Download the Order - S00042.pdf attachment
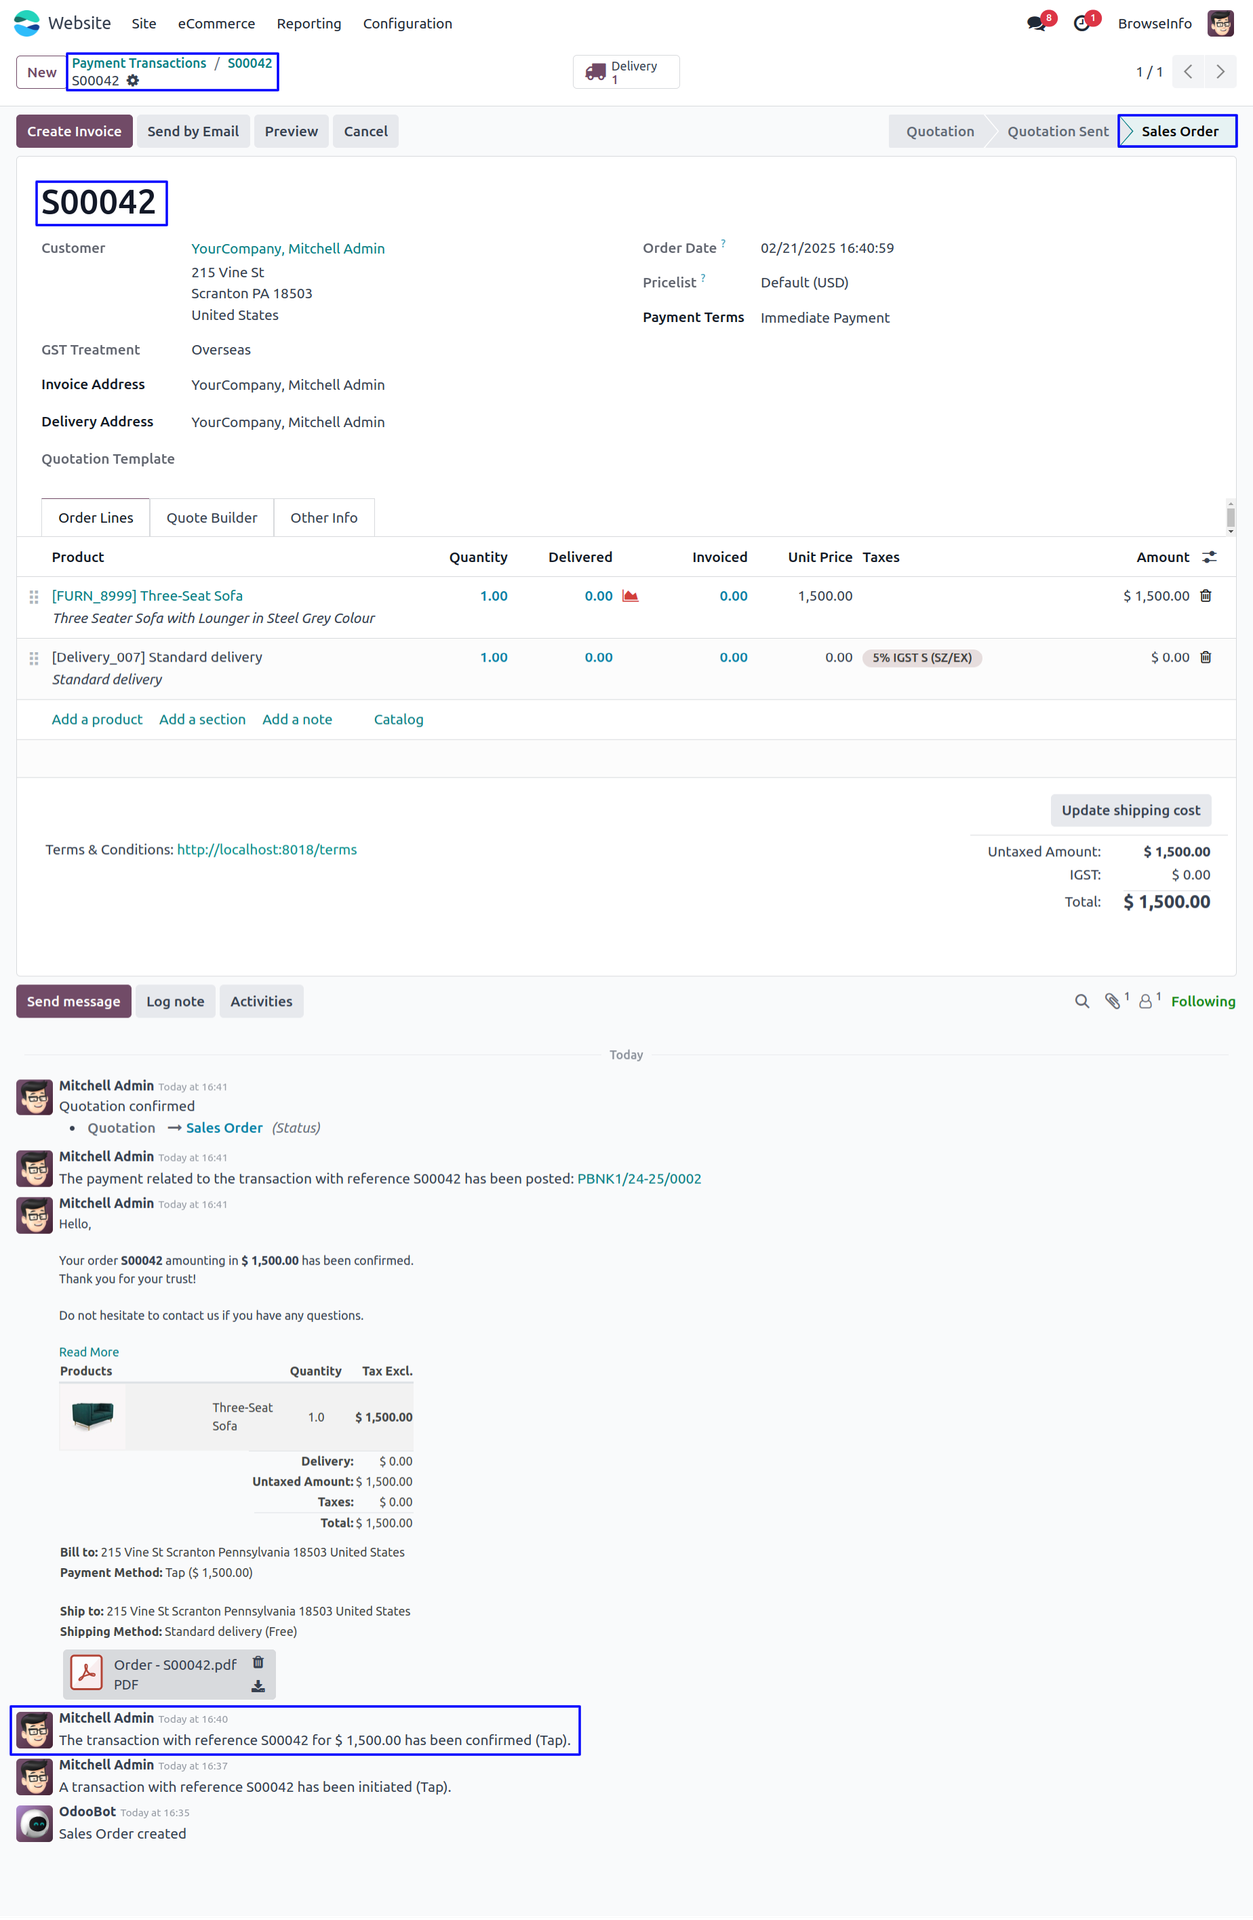The height and width of the screenshot is (1920, 1253). pos(258,1687)
